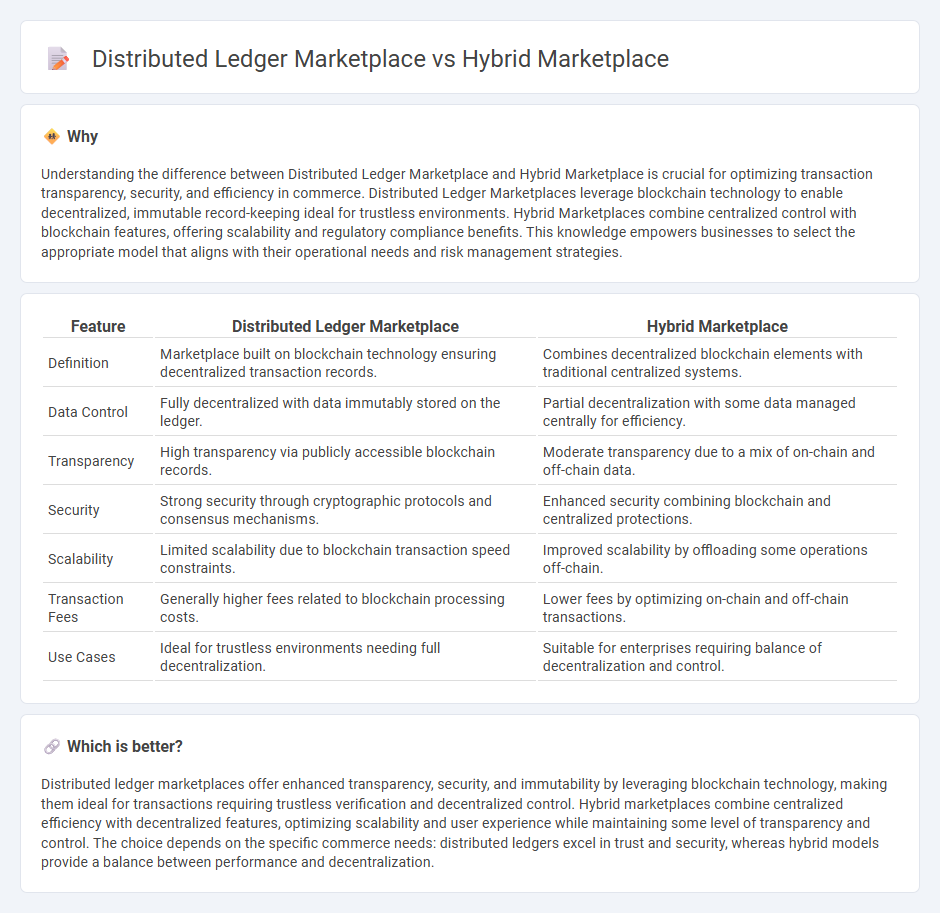Click the Distributed Ledger Marketplace column header

(345, 326)
